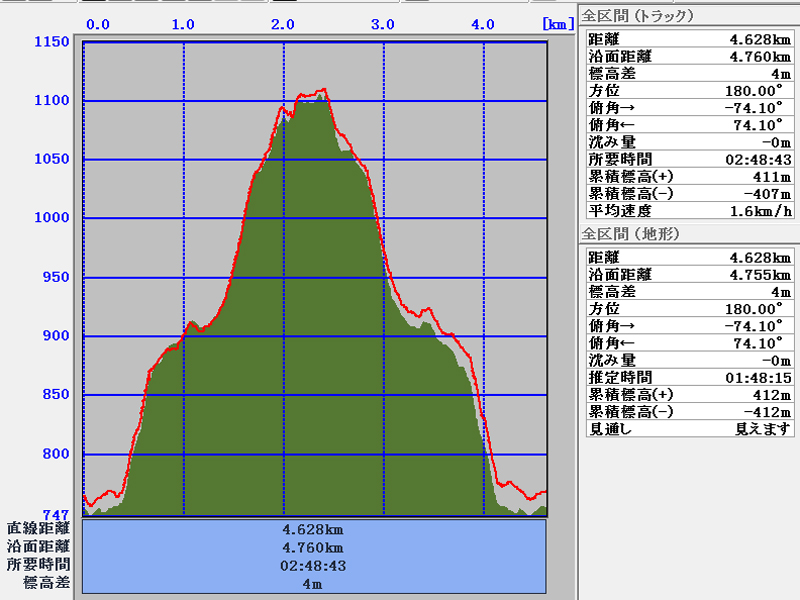The width and height of the screenshot is (800, 600).
Task: Select the 累積標高(+) 411m row
Action: (688, 176)
